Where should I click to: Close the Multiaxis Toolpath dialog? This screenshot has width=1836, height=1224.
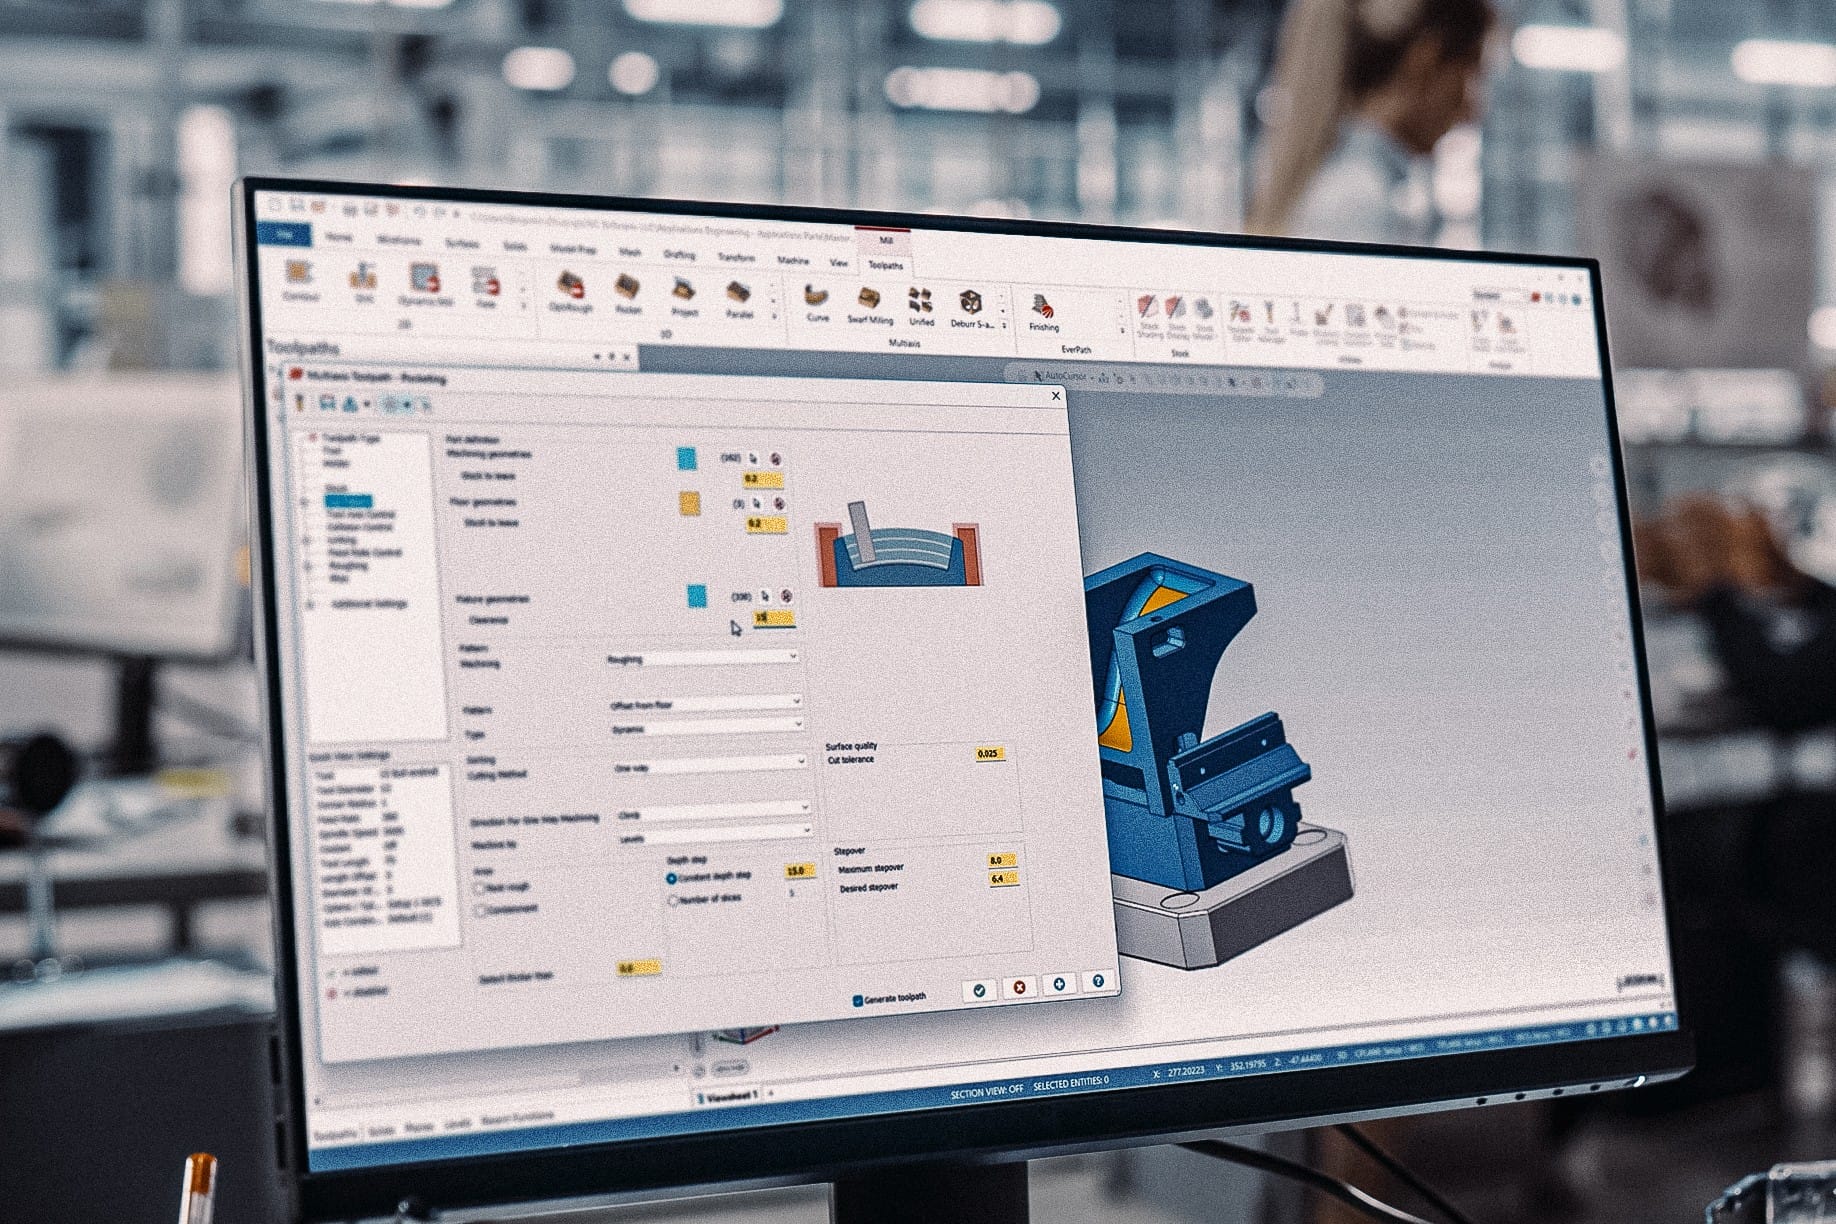coord(1055,396)
